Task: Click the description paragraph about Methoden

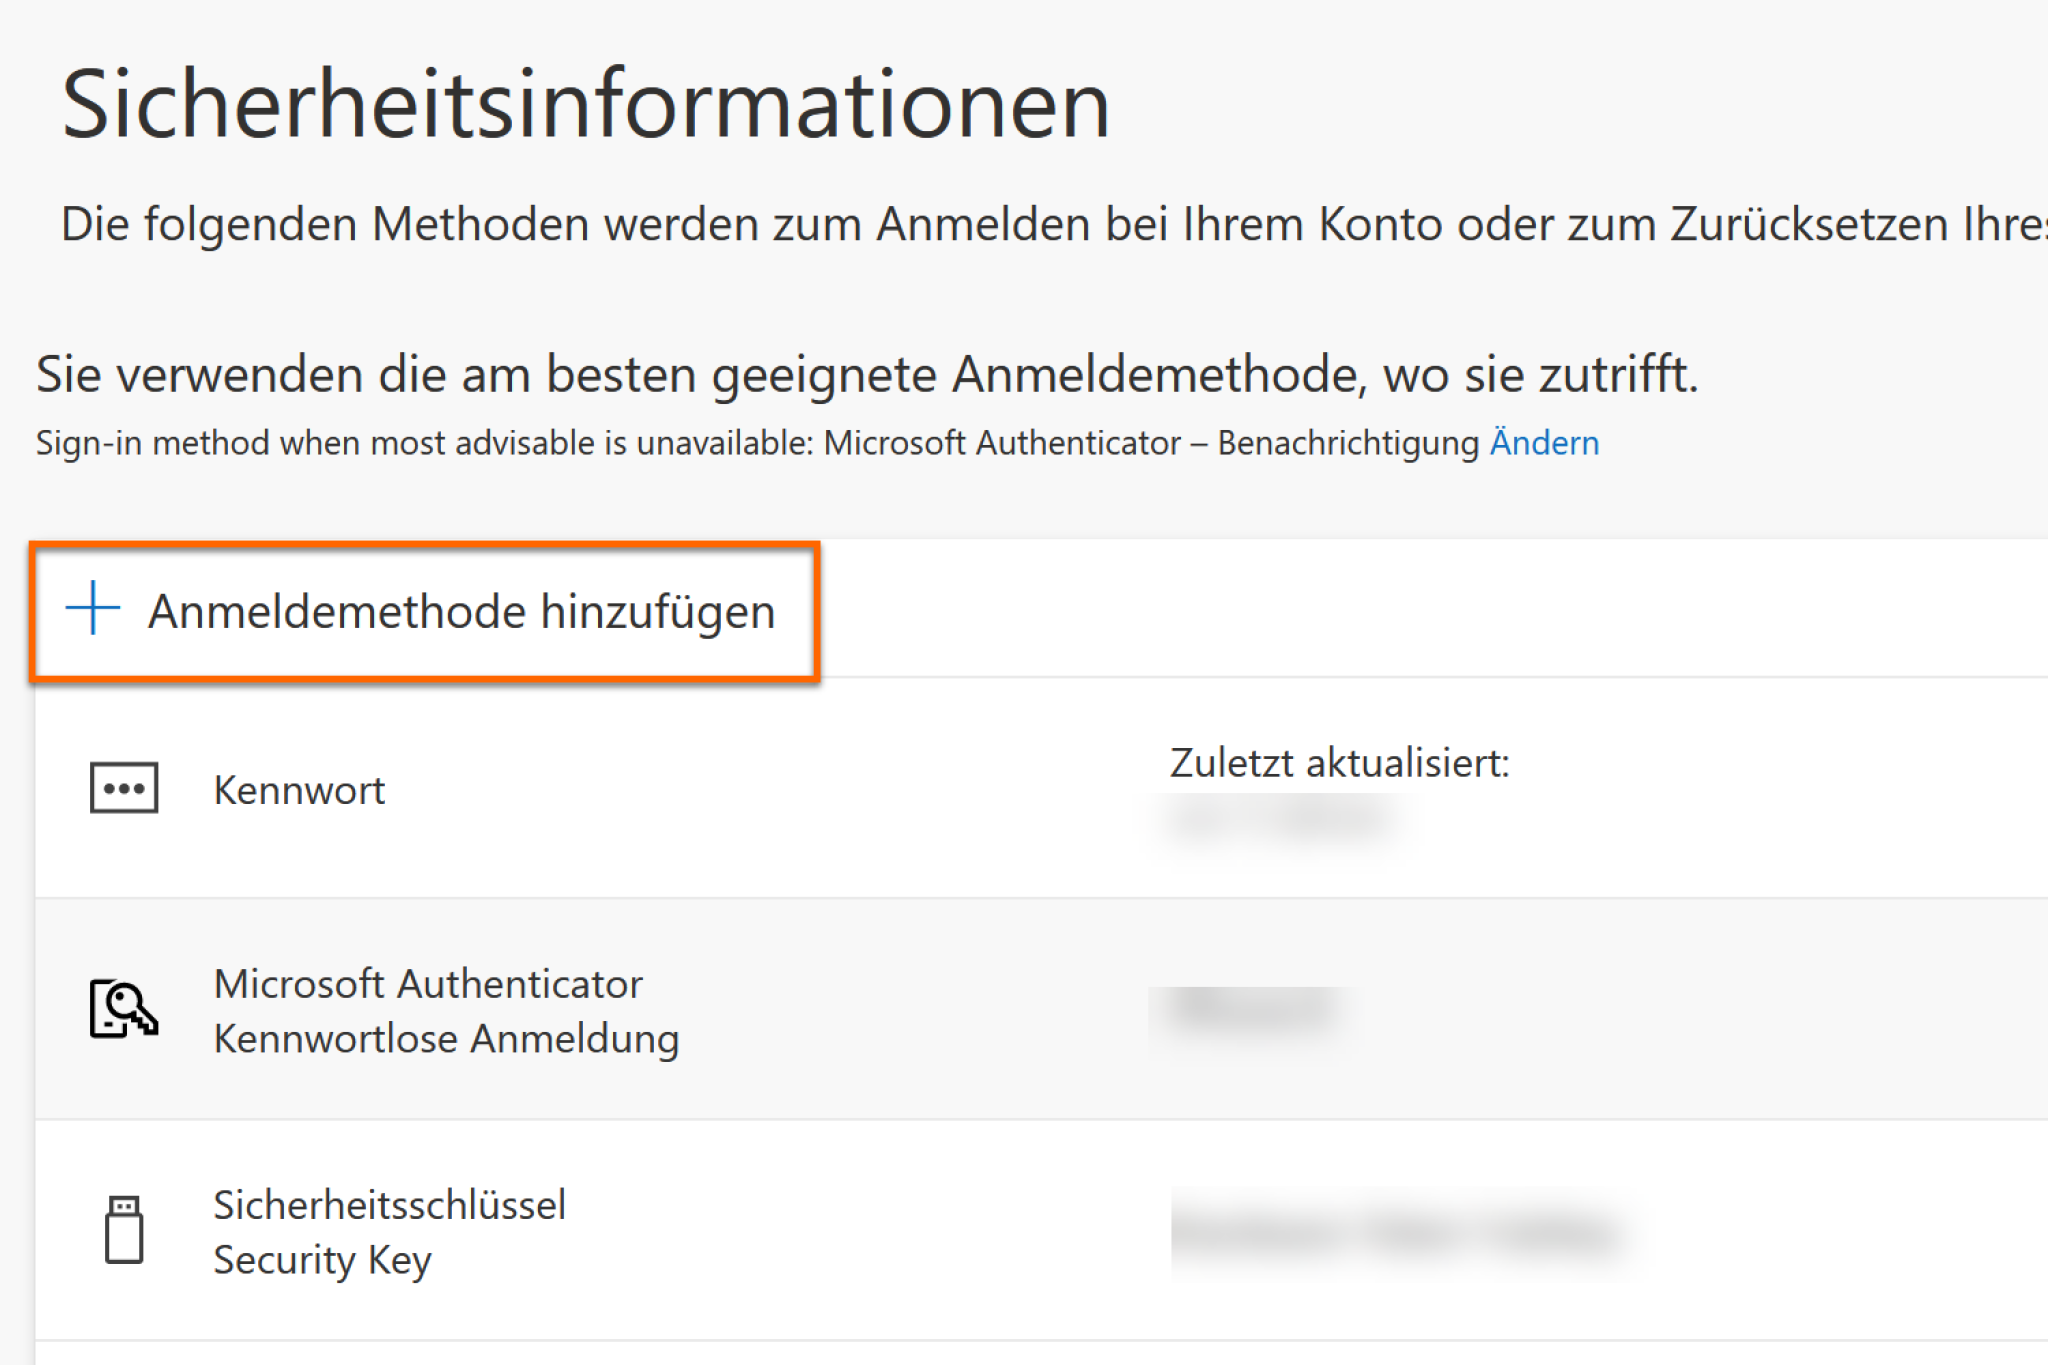Action: [x=1054, y=224]
